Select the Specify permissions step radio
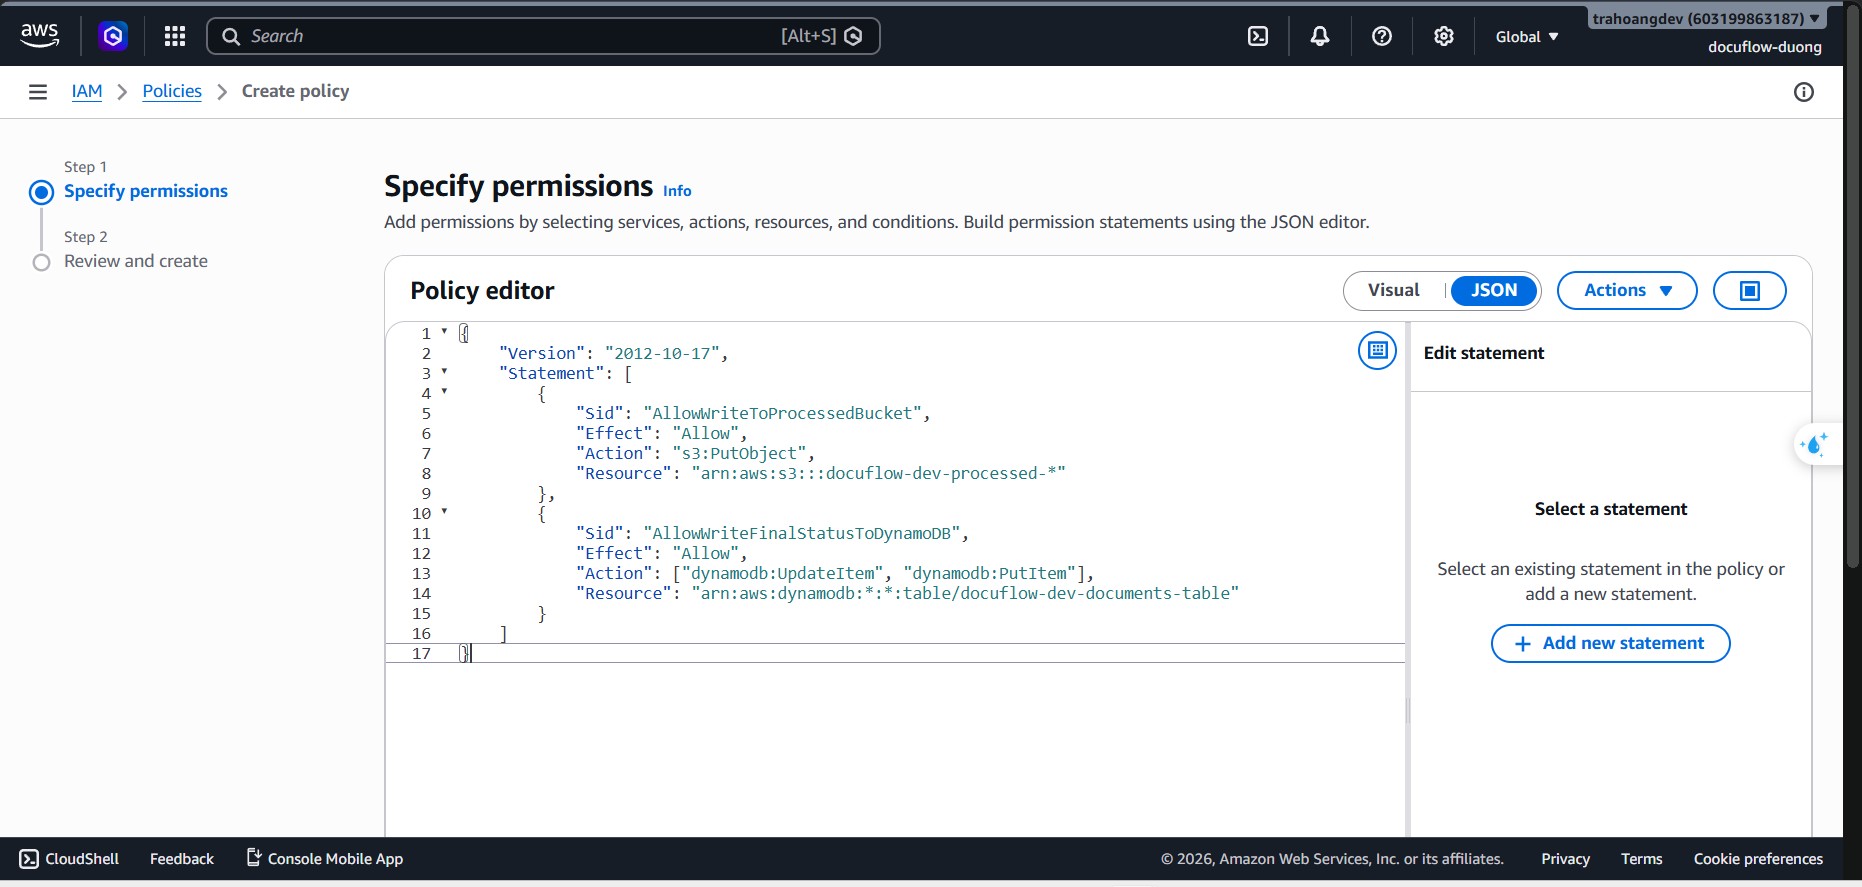Image resolution: width=1862 pixels, height=887 pixels. pyautogui.click(x=41, y=192)
